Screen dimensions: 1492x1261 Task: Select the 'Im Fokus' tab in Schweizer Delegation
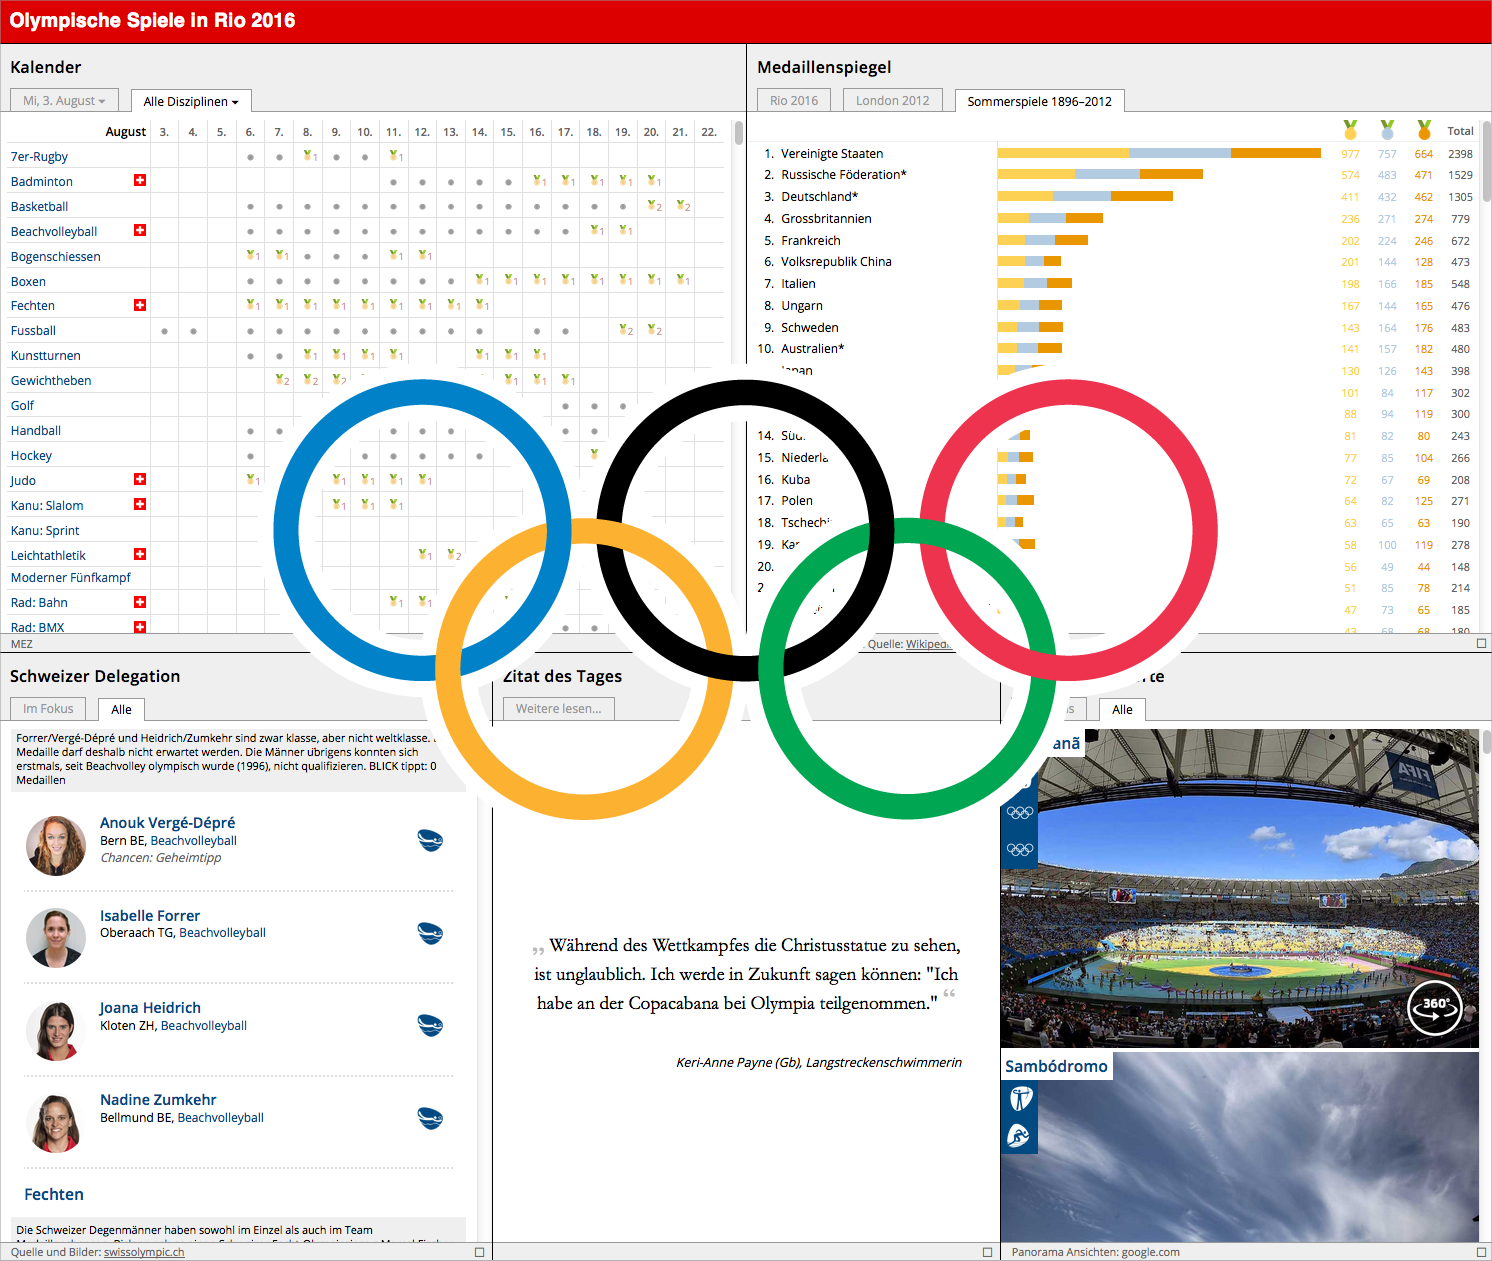48,708
